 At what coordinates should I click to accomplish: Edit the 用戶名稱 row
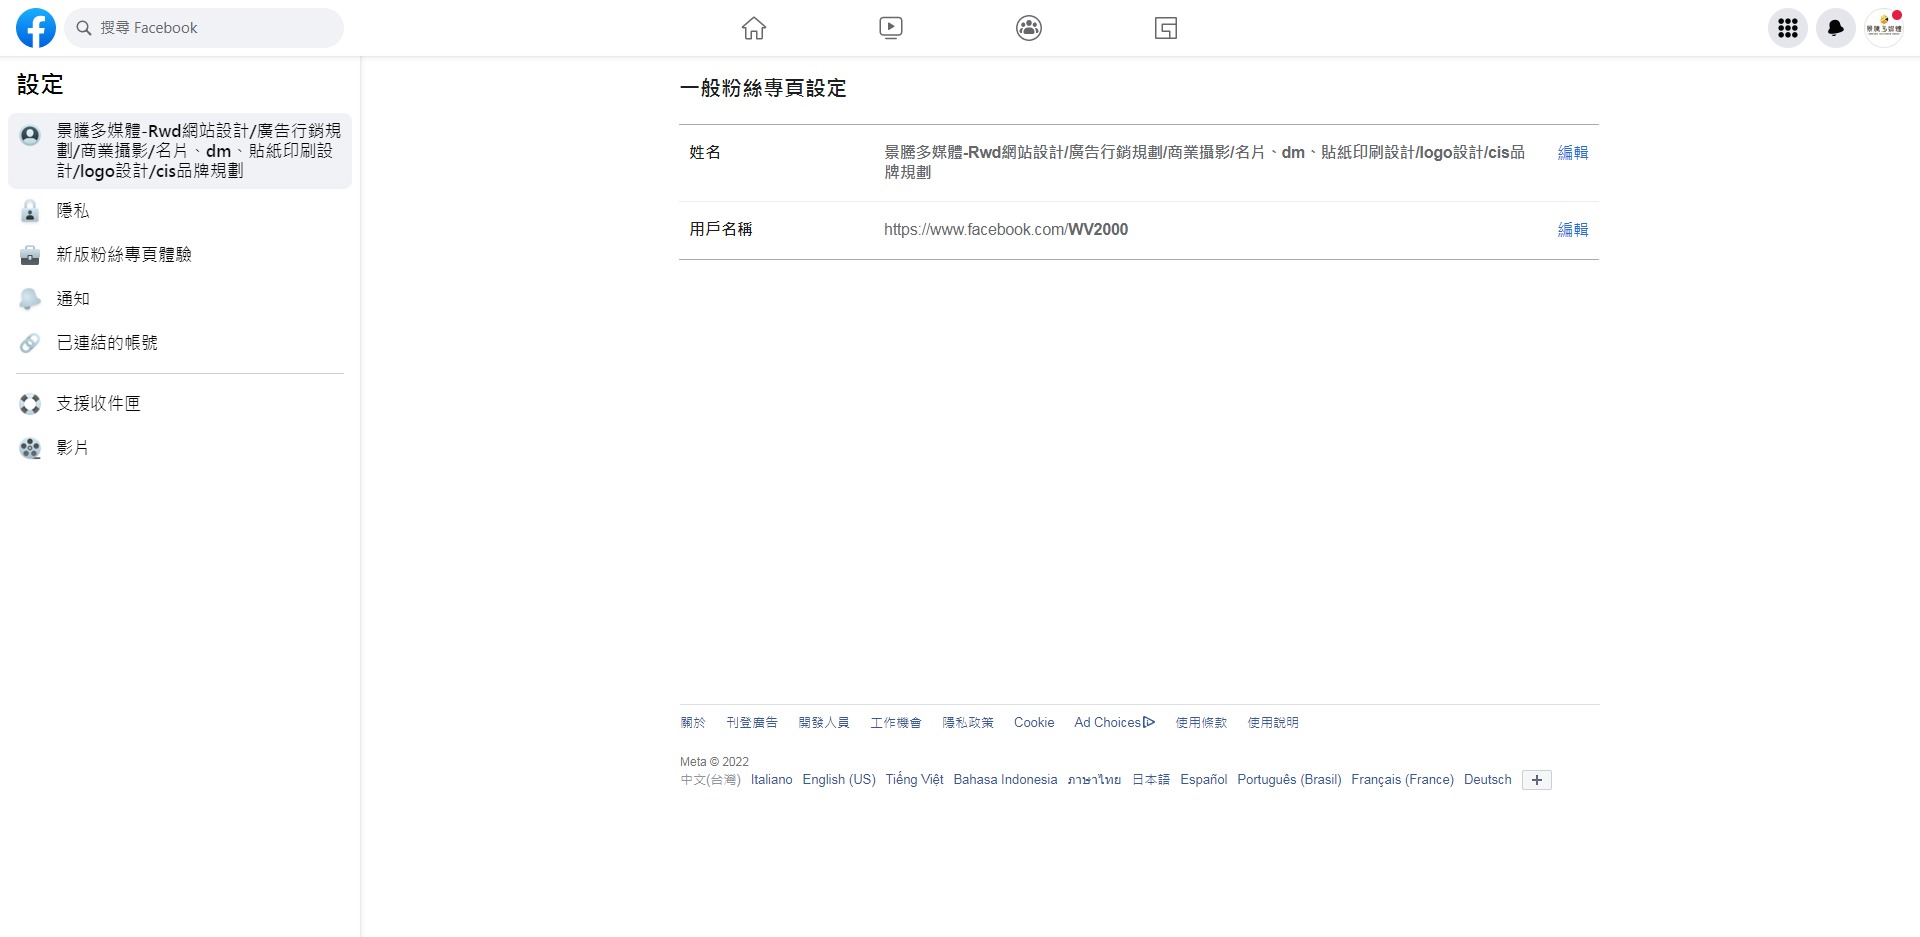1573,230
